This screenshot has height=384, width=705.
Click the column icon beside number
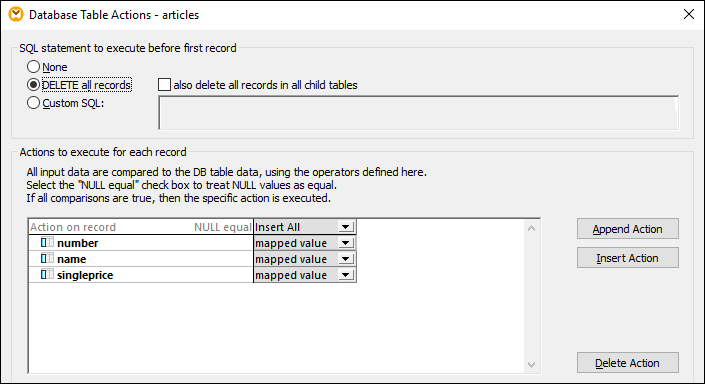pyautogui.click(x=47, y=243)
